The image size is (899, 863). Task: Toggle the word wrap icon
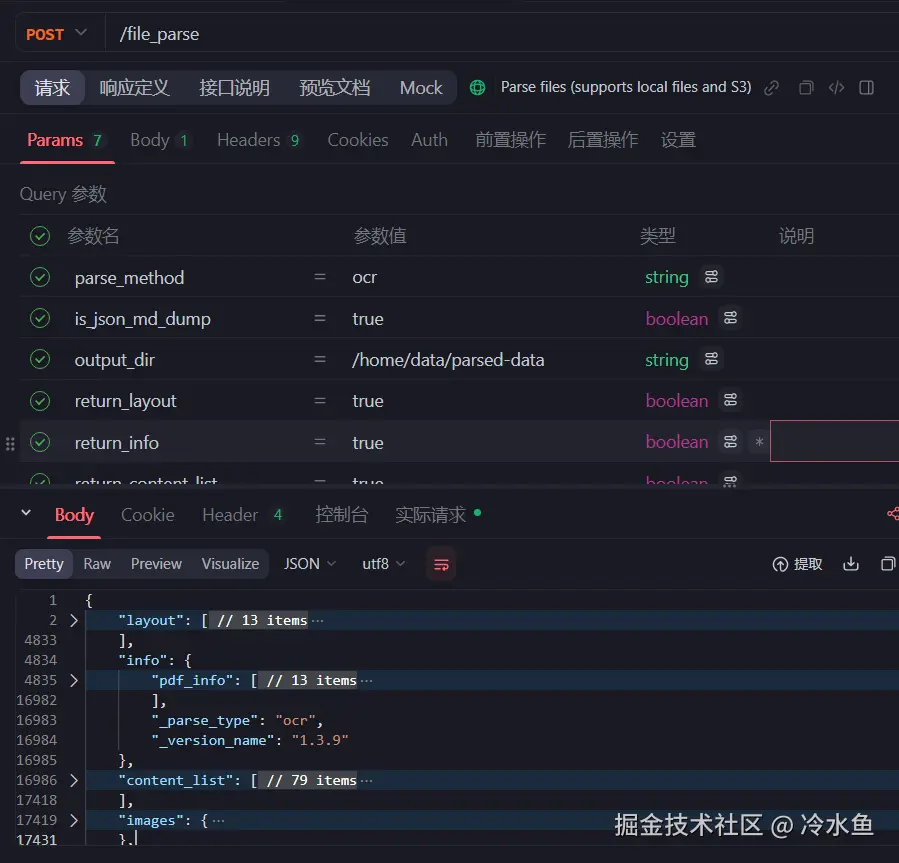[x=441, y=565]
